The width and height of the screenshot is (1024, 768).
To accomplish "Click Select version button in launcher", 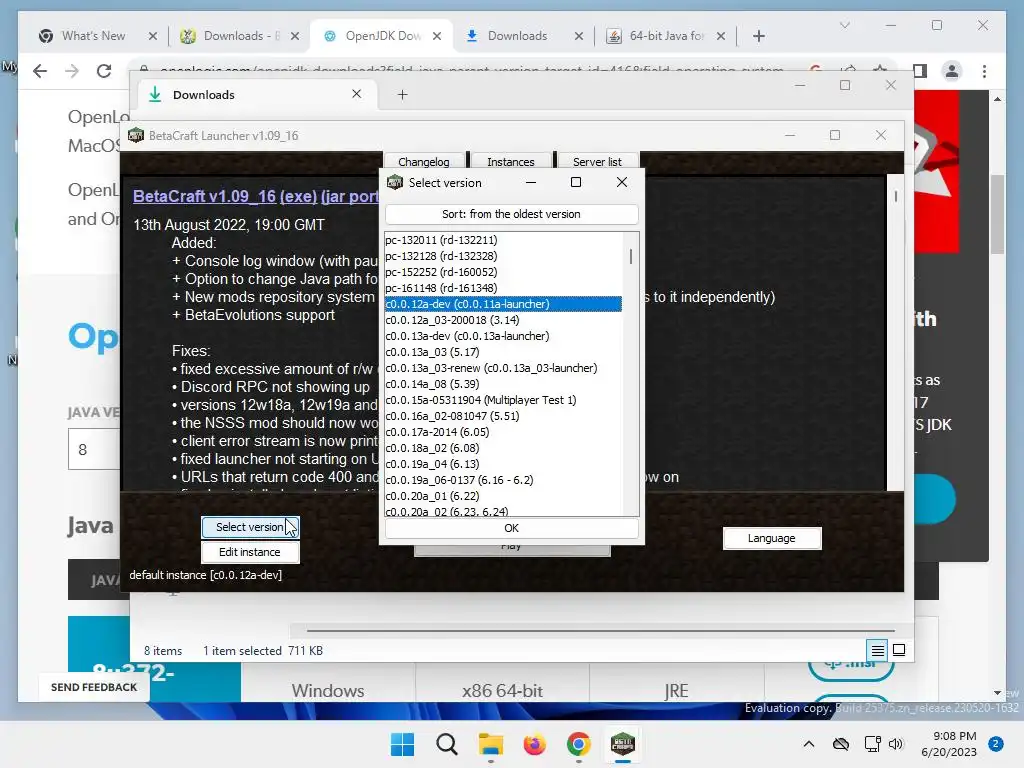I will click(x=249, y=527).
